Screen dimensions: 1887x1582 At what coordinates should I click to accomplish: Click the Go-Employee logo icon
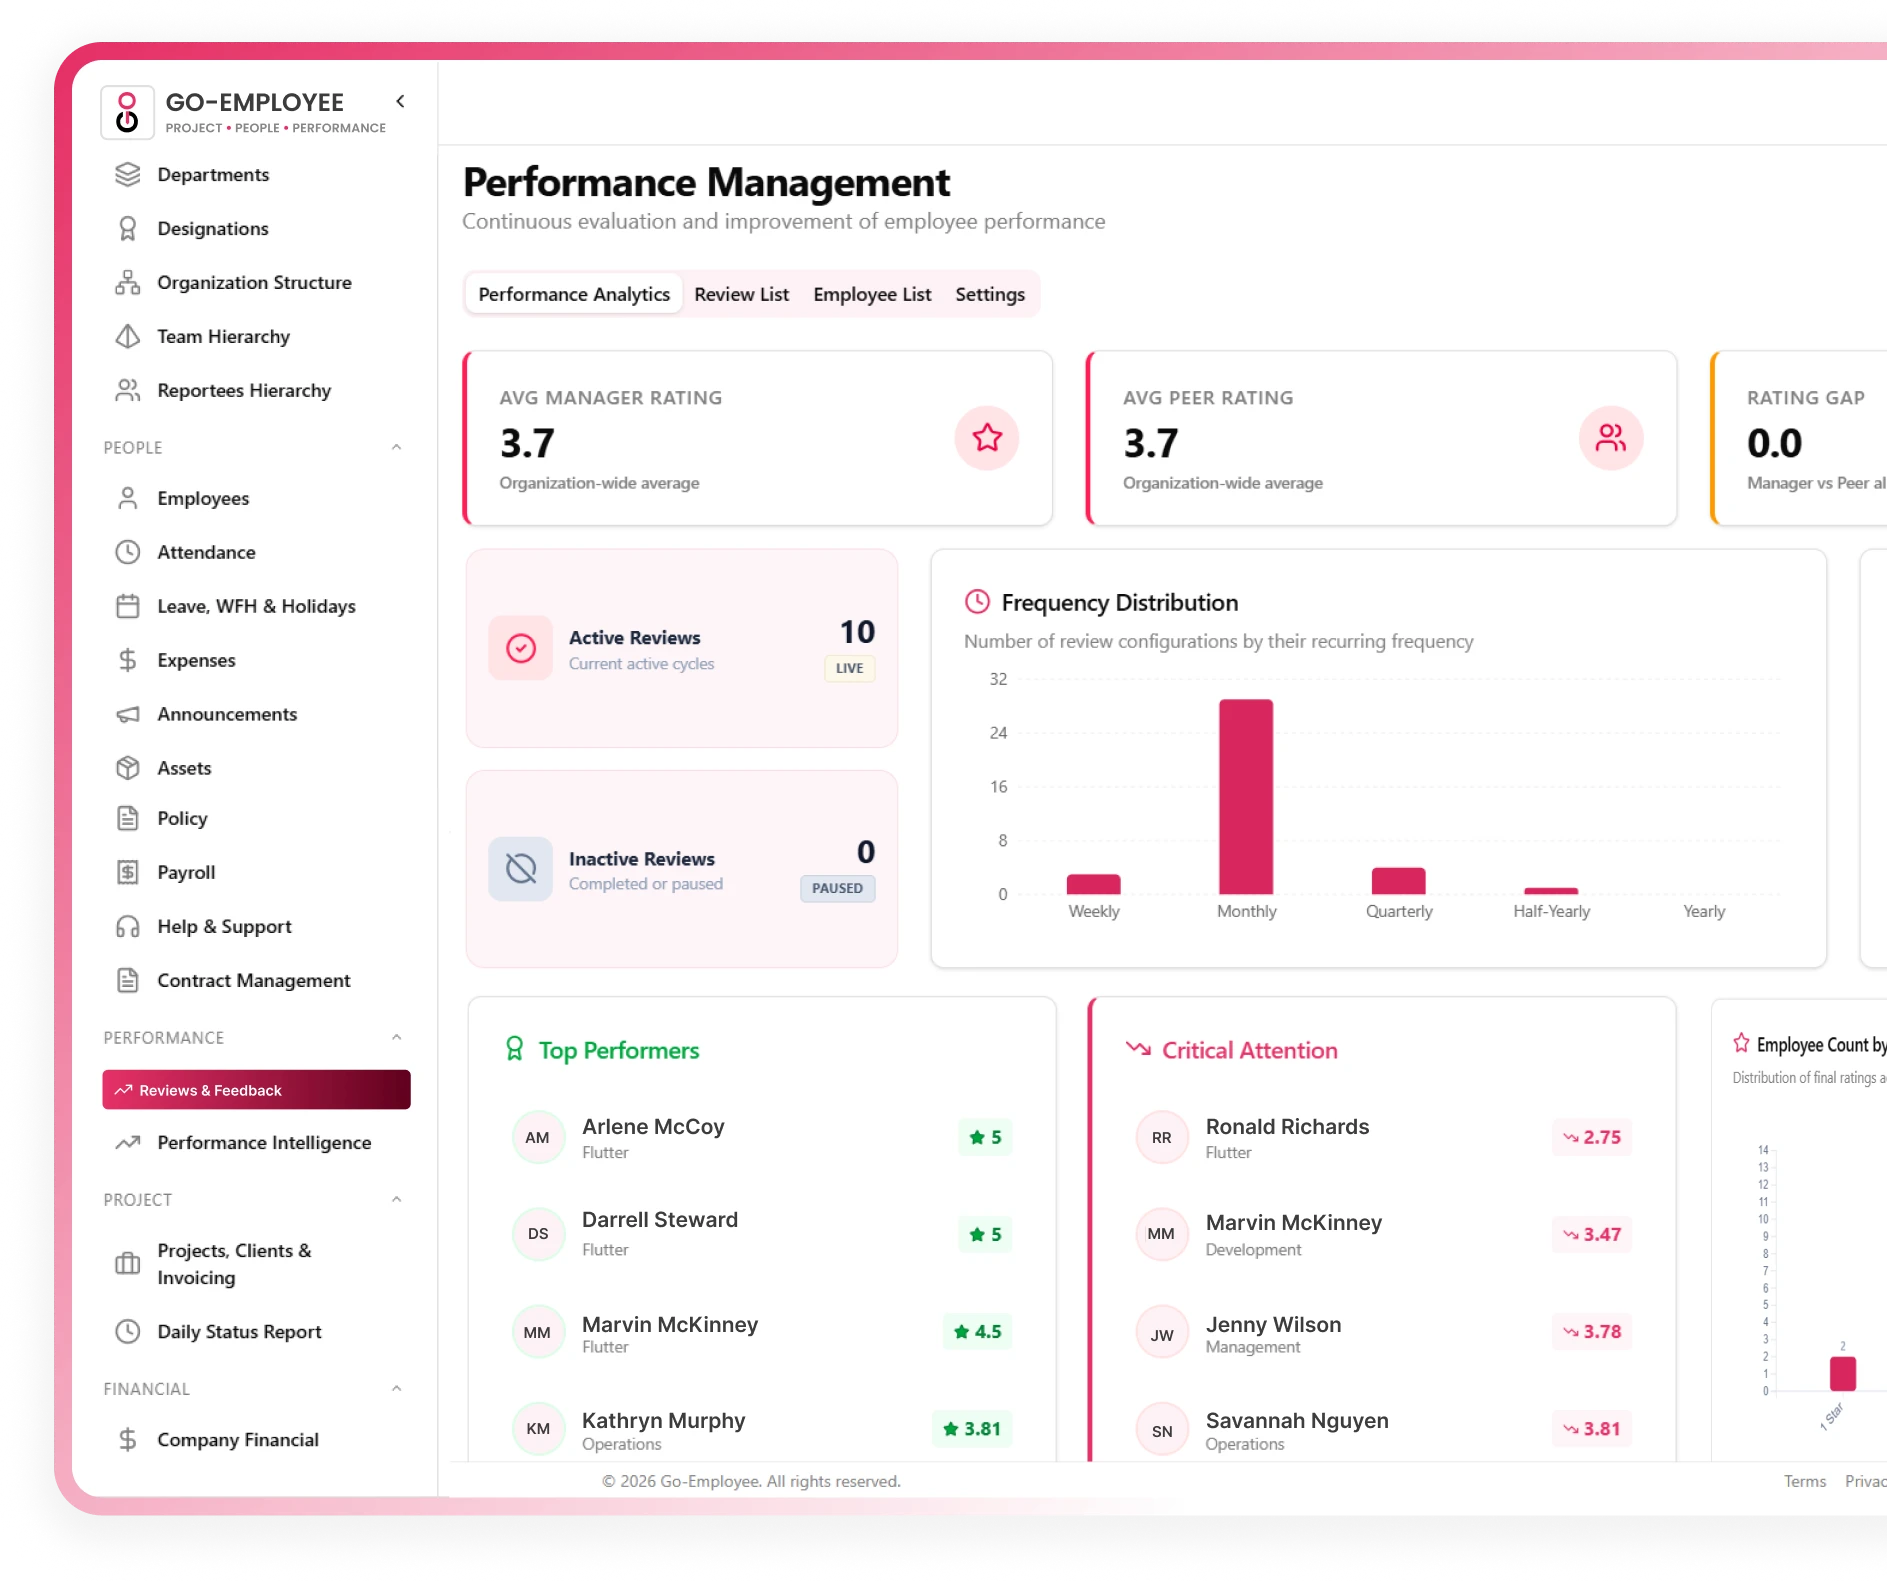pos(127,112)
